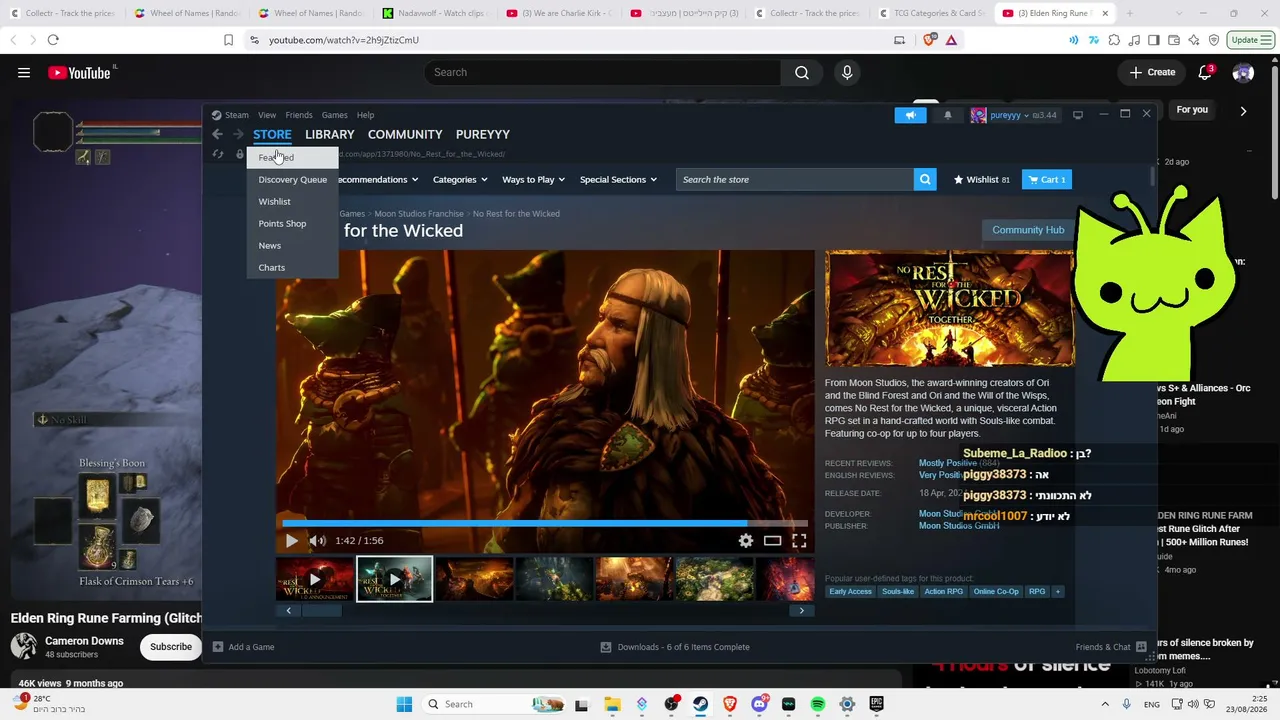Search YouTube with voice microphone

point(847,72)
